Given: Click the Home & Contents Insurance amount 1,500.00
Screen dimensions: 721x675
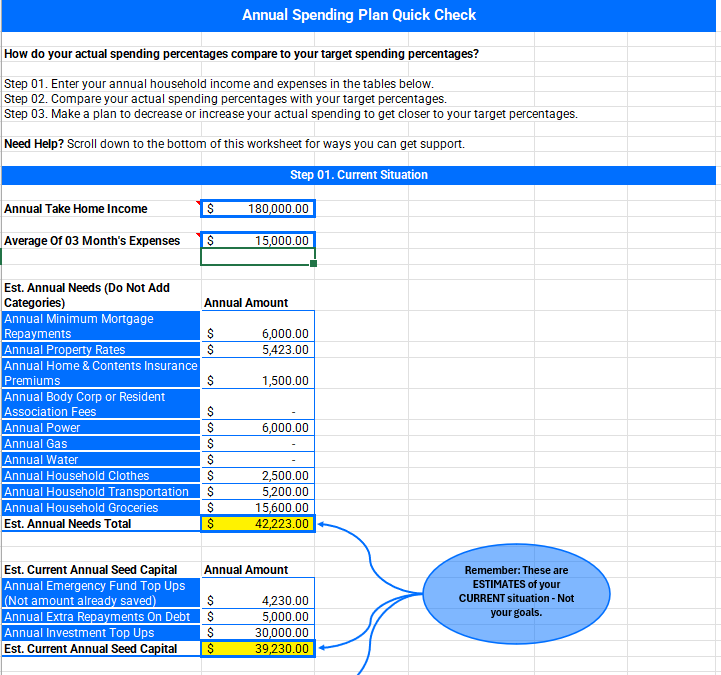Looking at the screenshot, I should click(x=258, y=381).
